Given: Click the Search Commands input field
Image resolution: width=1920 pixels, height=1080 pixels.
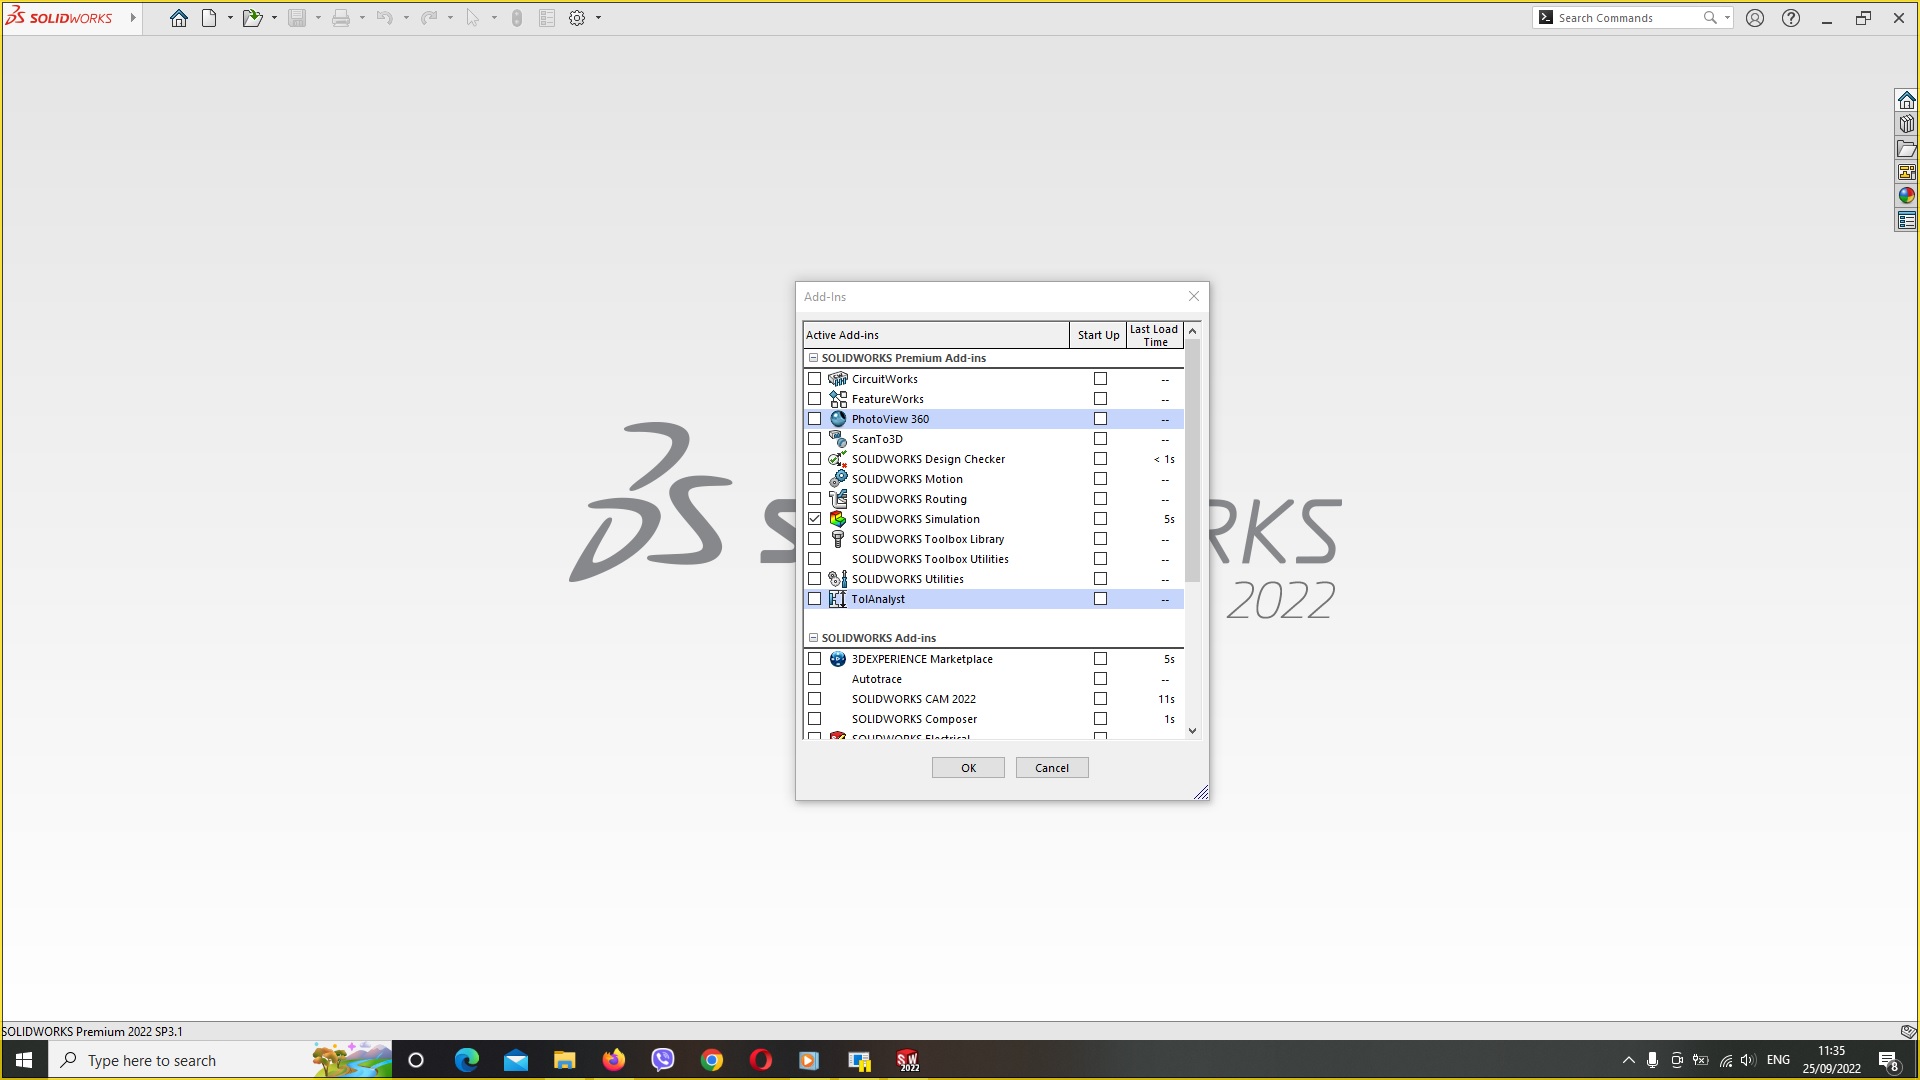Looking at the screenshot, I should (x=1627, y=18).
